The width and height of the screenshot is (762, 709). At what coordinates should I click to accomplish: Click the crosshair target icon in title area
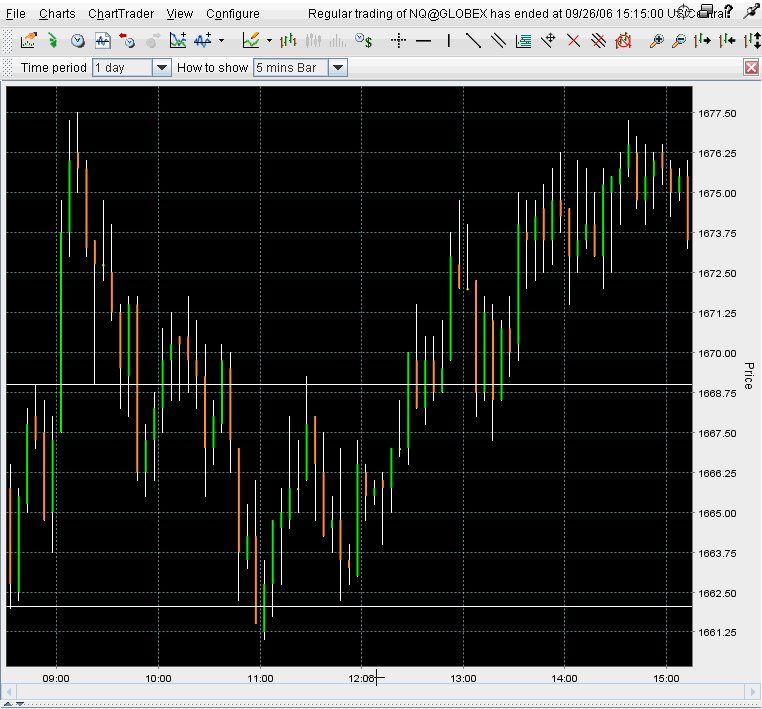(684, 10)
